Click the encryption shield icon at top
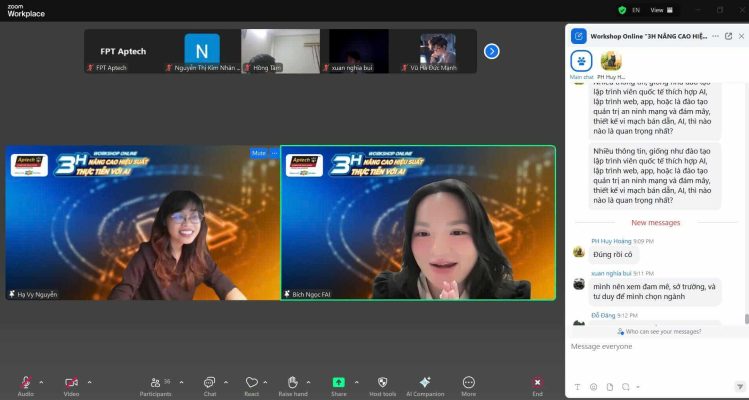This screenshot has height=400, width=749. tap(622, 10)
